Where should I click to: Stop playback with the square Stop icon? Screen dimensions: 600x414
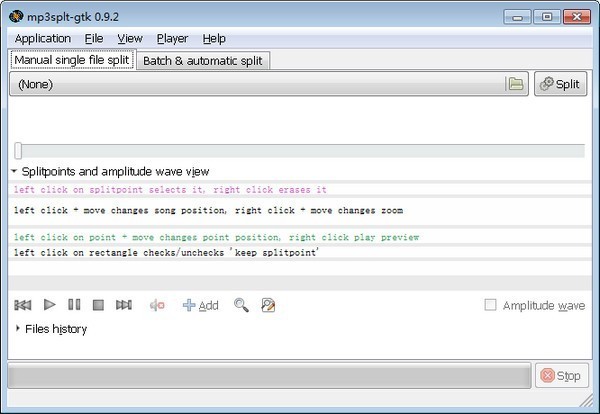coord(98,305)
